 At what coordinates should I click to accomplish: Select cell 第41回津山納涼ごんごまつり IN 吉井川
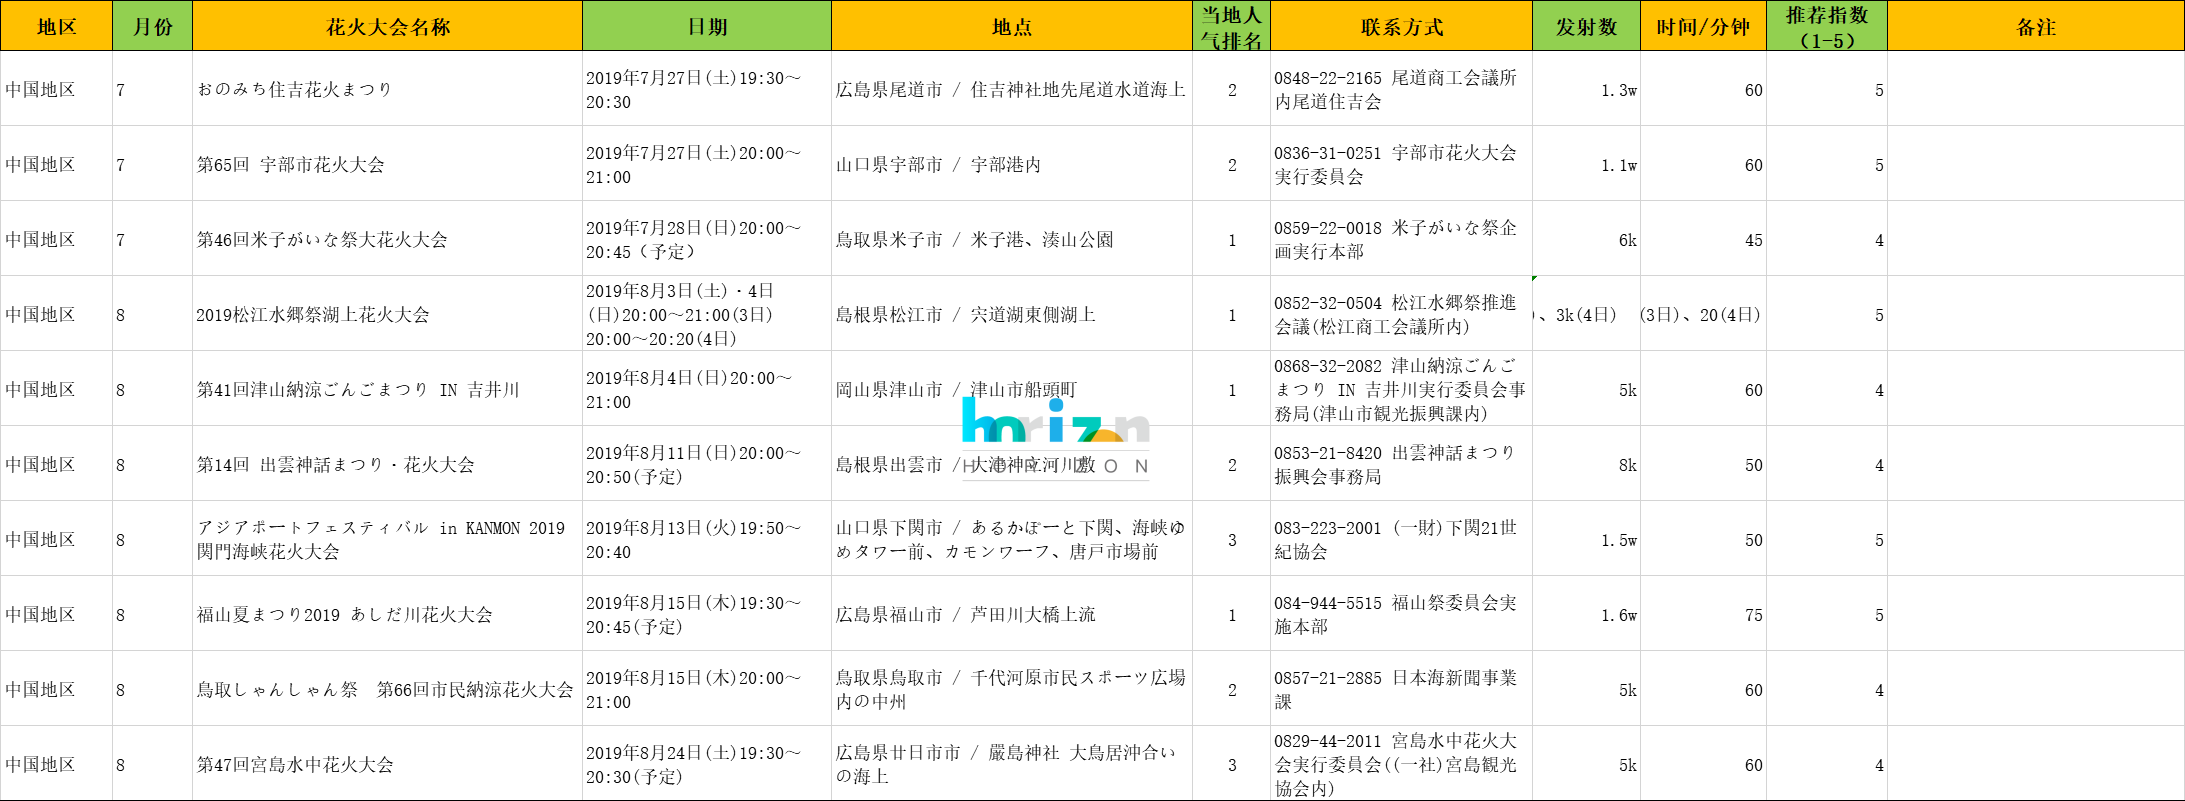[387, 389]
